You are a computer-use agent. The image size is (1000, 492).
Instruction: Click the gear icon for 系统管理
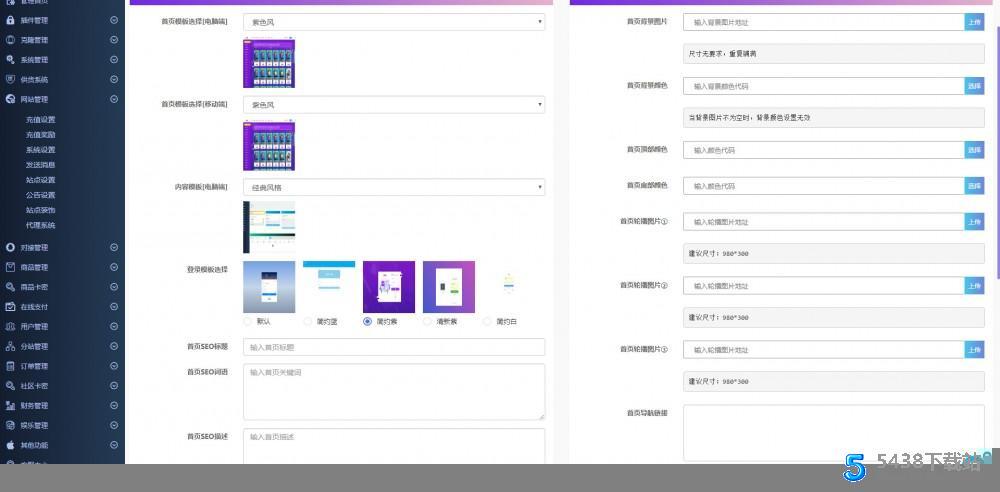10,60
